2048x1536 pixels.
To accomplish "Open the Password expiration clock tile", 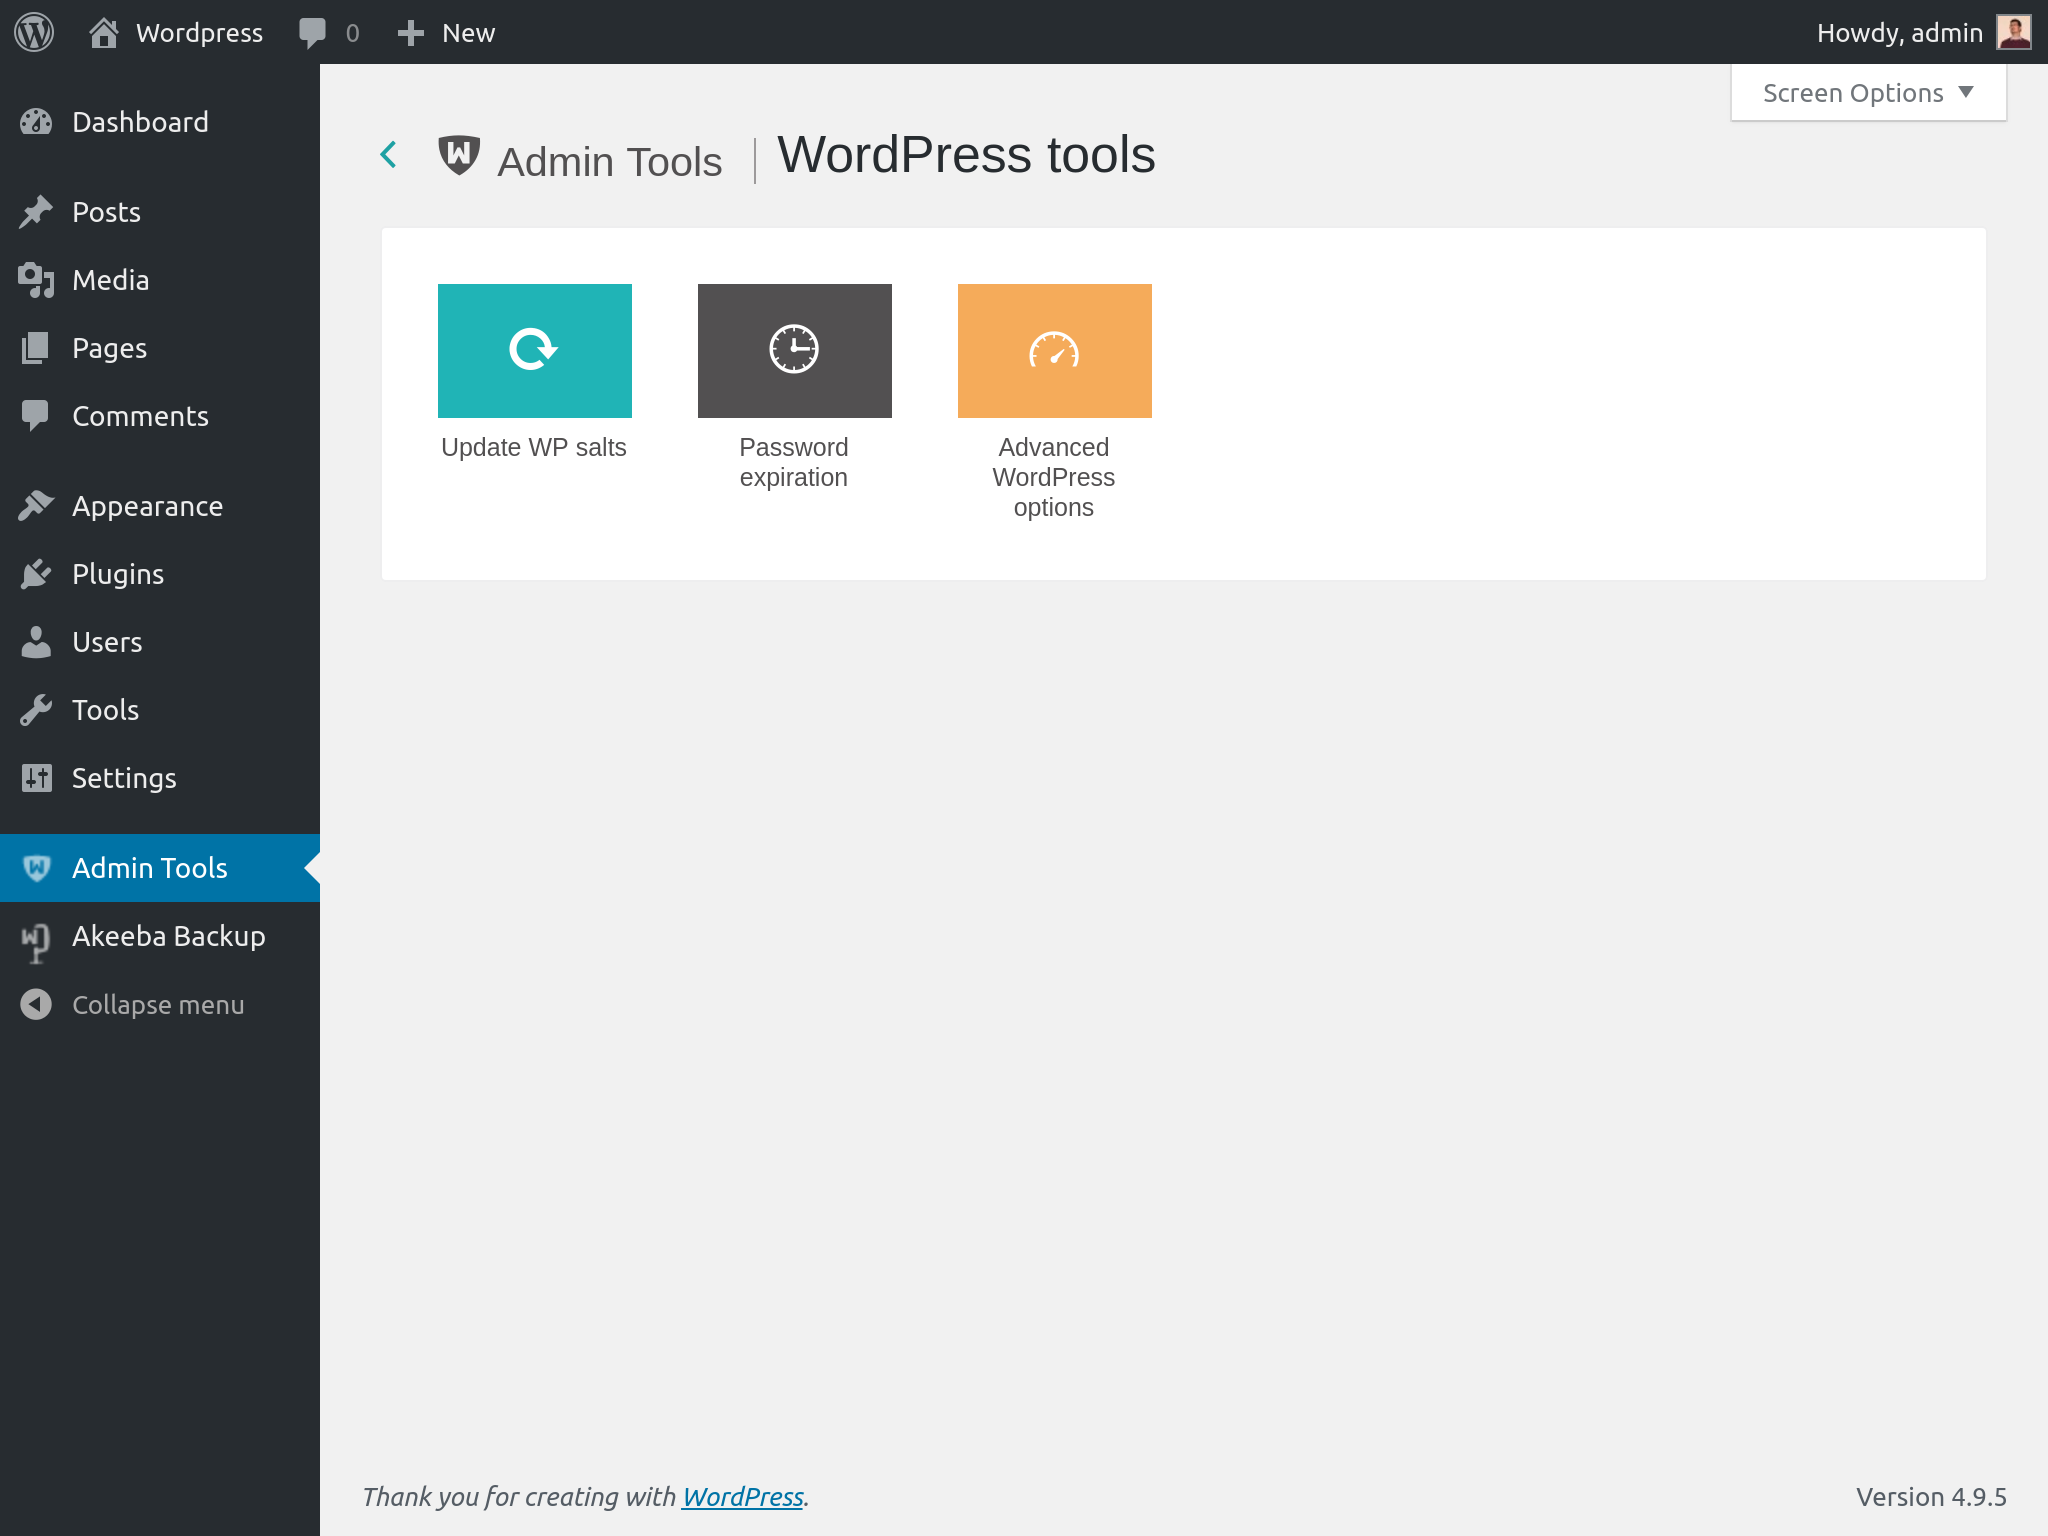I will click(794, 350).
